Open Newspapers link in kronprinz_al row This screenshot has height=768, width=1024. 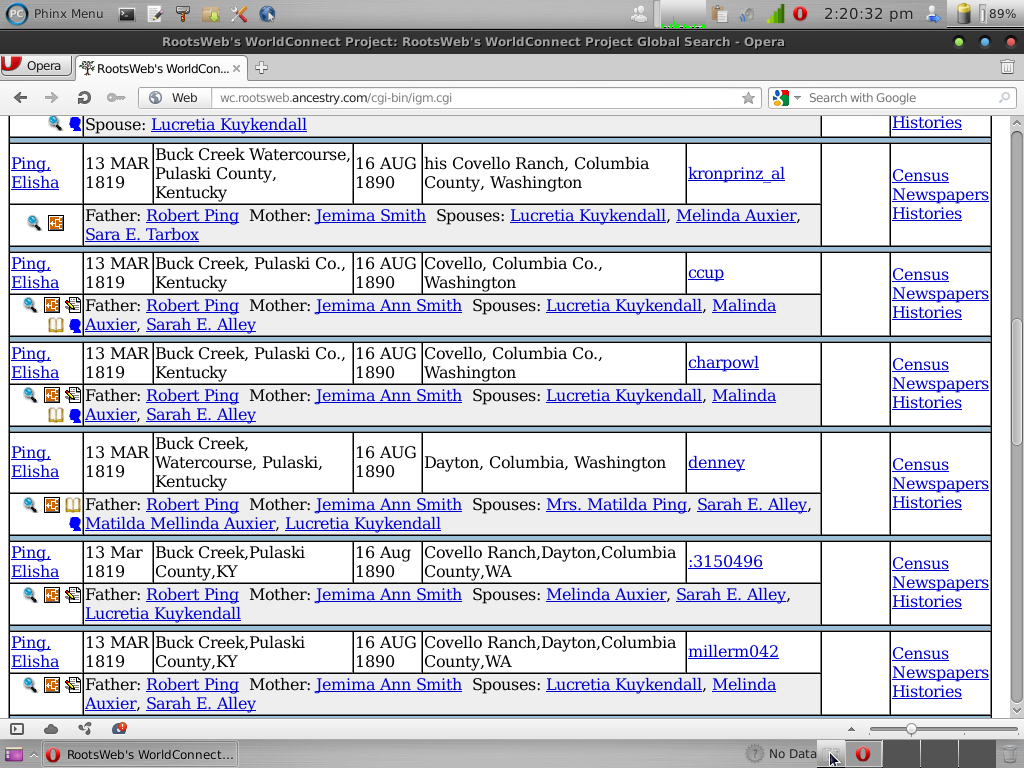click(940, 195)
